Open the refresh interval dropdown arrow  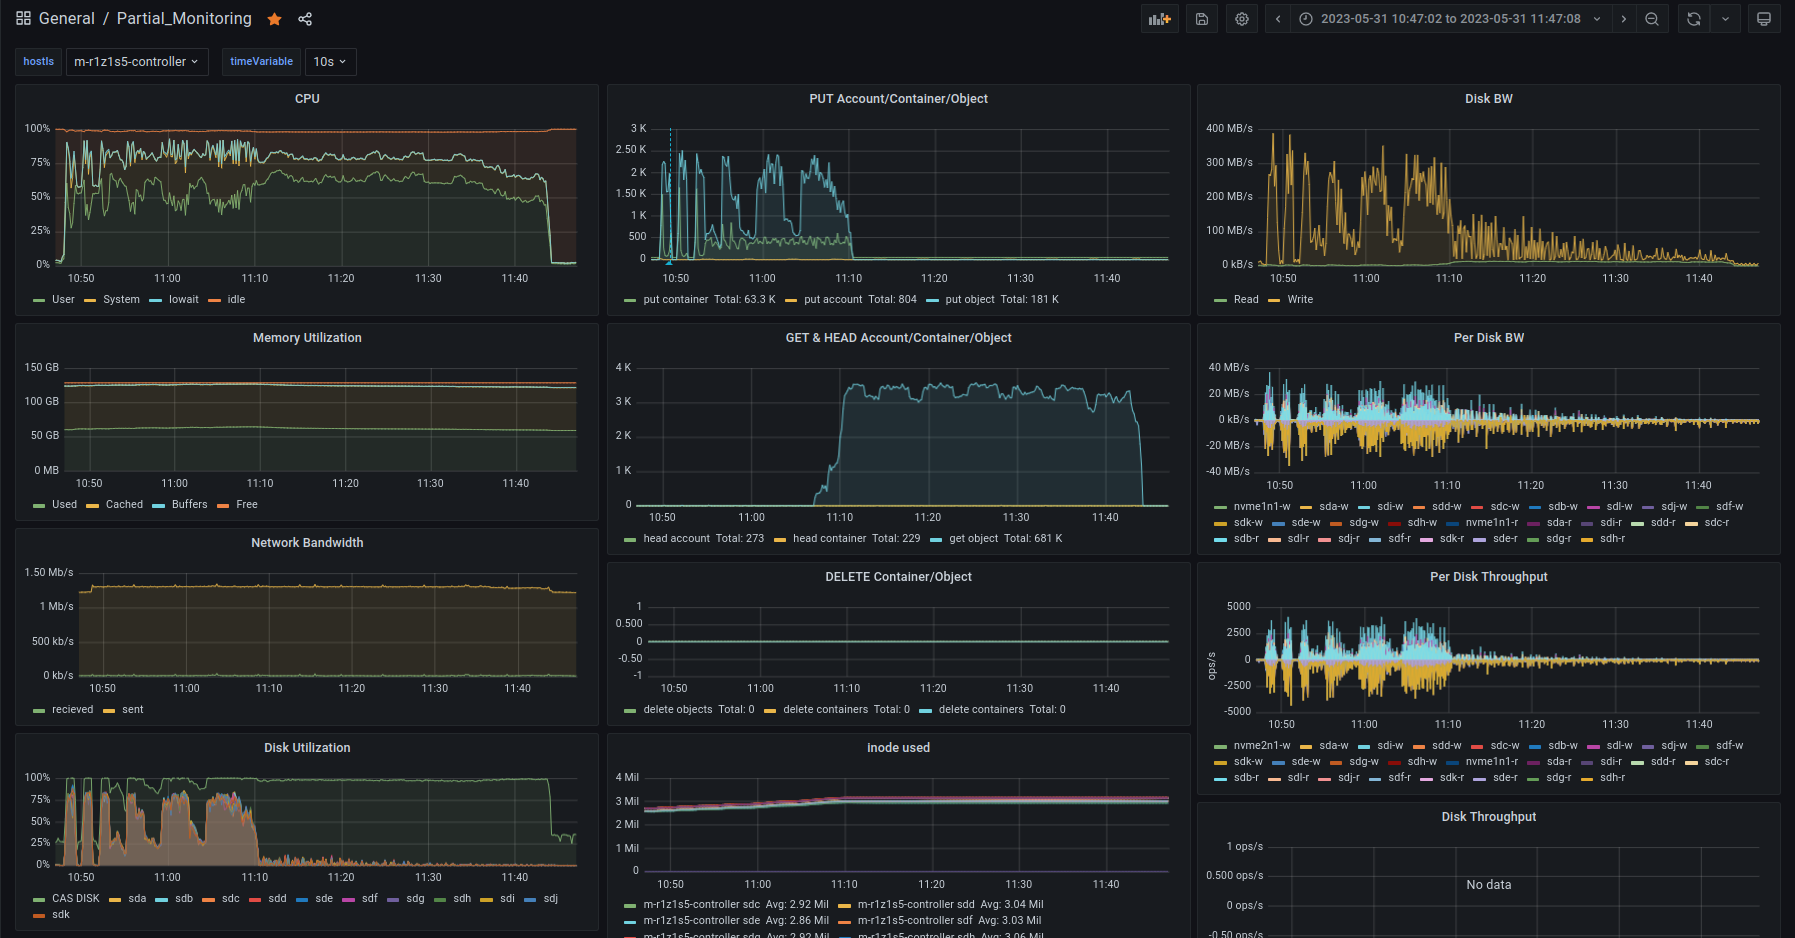click(1725, 19)
